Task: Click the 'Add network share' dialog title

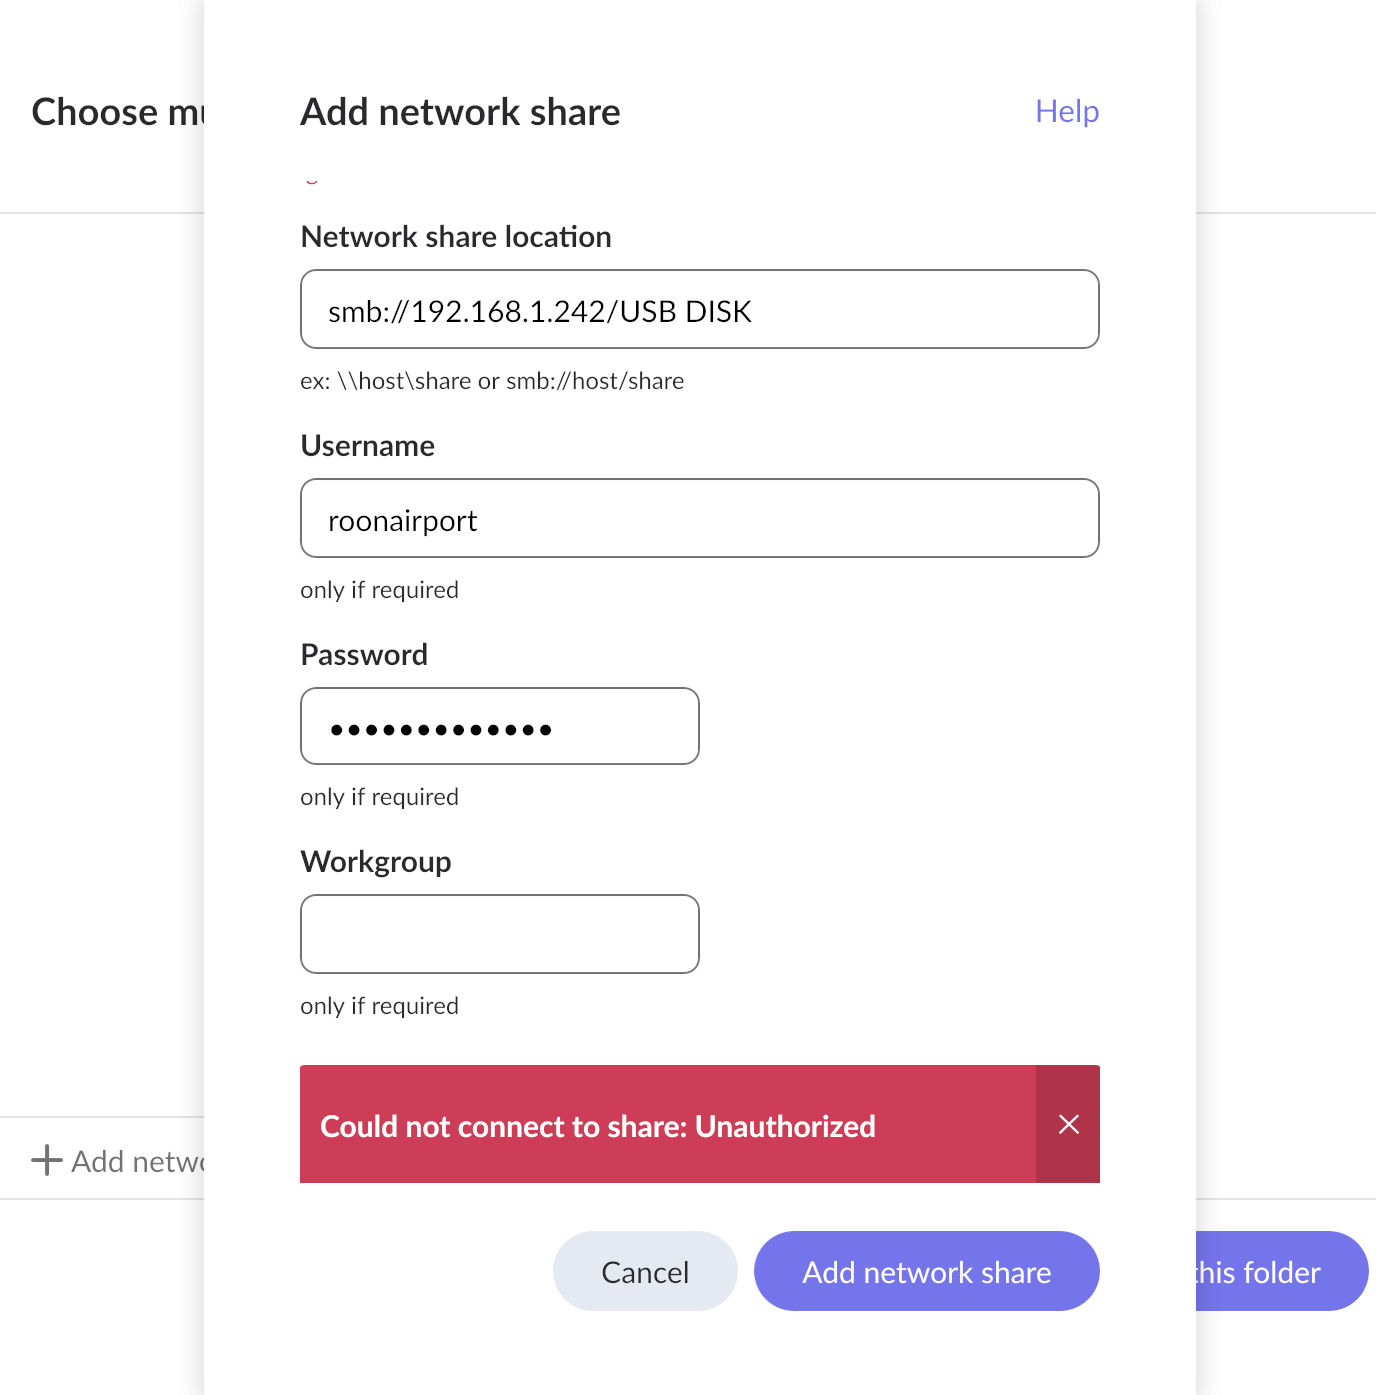Action: 461,112
